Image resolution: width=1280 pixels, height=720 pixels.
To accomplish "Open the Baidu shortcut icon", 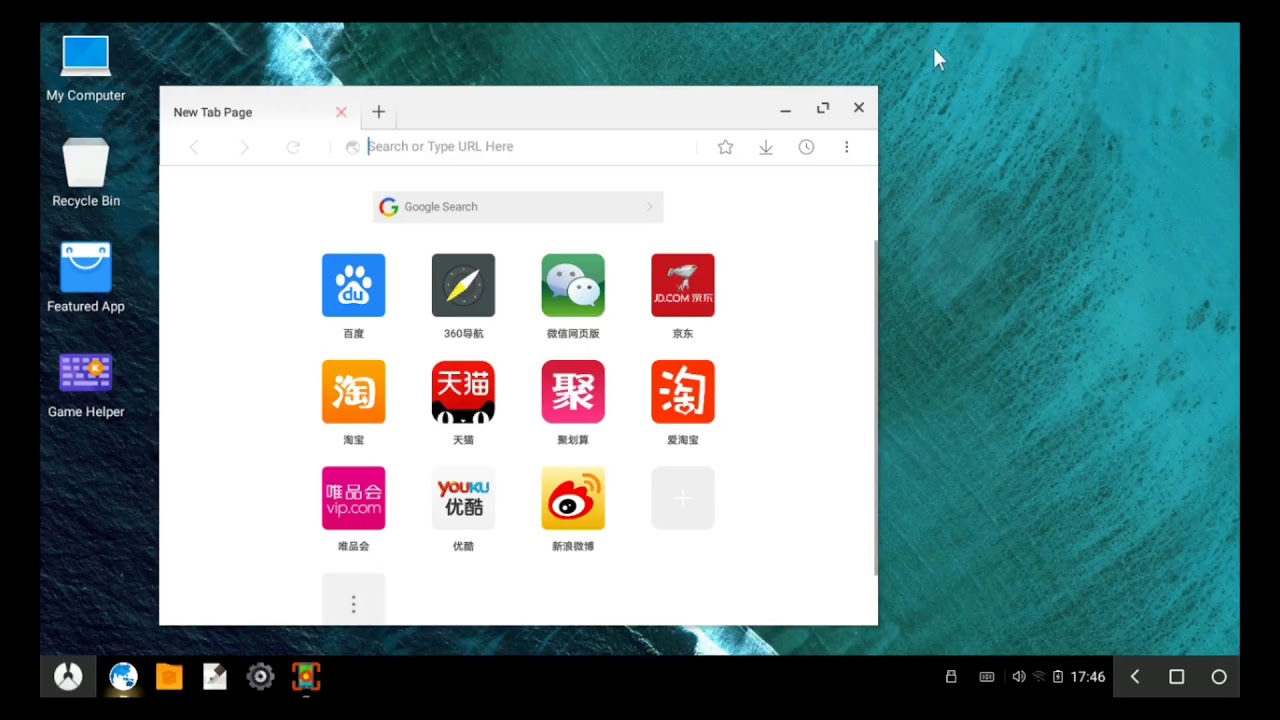I will (353, 285).
